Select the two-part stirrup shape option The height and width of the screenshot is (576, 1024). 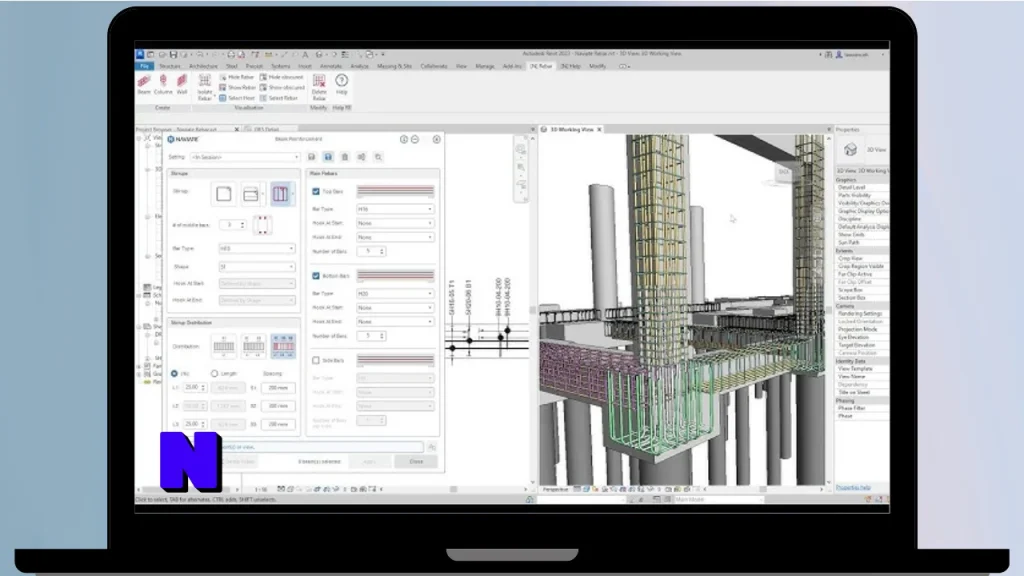point(251,194)
